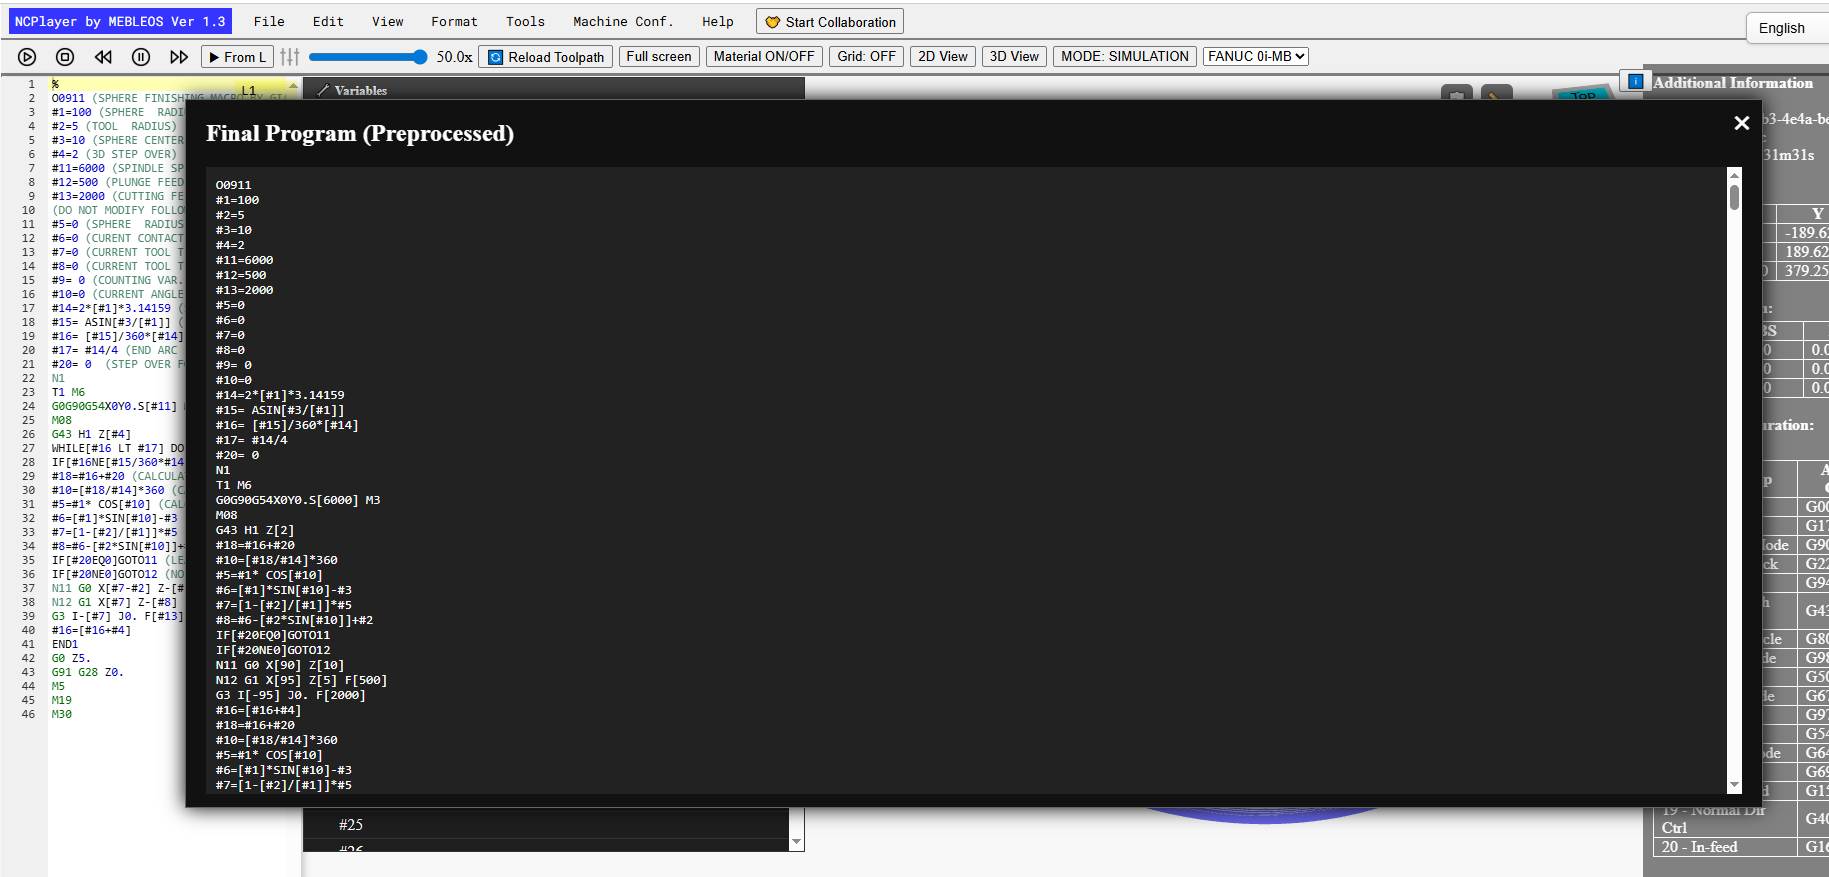Click the 50.0x speed value
The image size is (1829, 877).
tap(454, 57)
